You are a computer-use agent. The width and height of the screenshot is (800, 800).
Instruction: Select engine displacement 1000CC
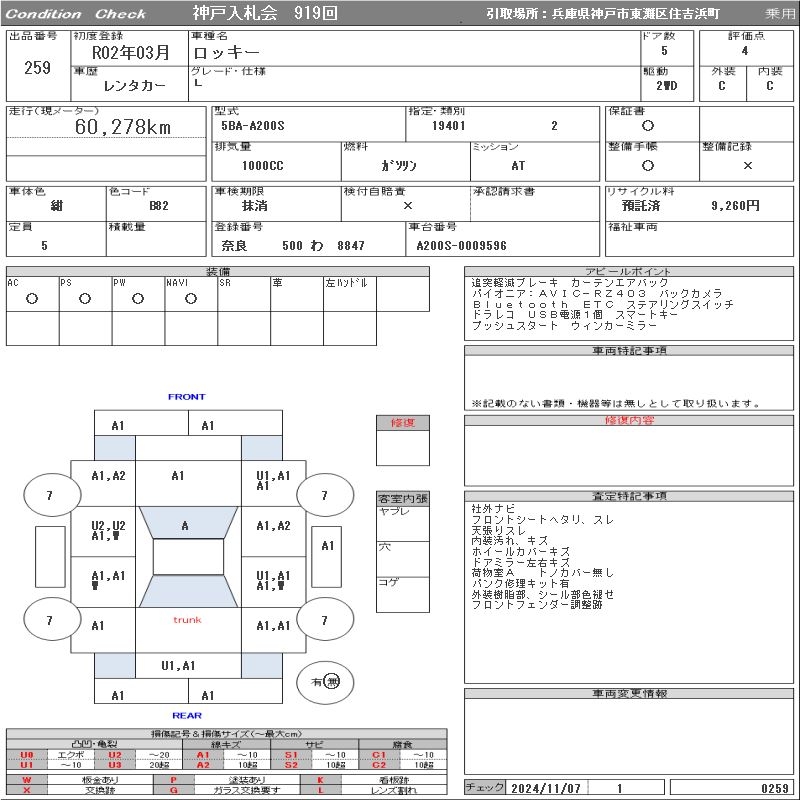(262, 166)
